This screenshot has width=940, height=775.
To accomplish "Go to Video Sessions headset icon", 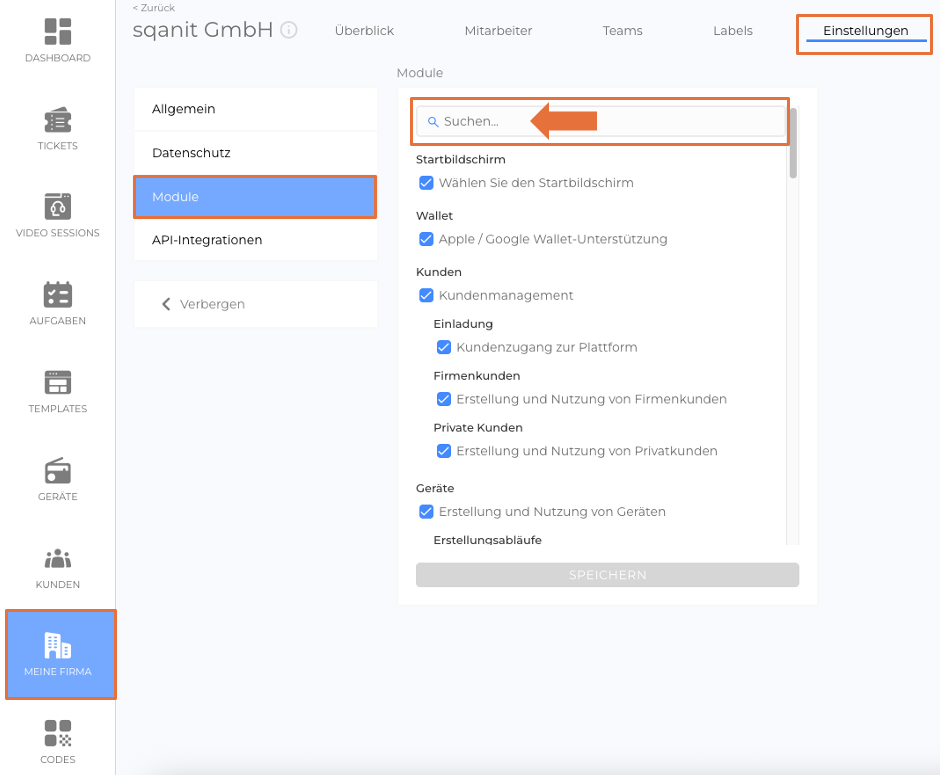I will [58, 207].
